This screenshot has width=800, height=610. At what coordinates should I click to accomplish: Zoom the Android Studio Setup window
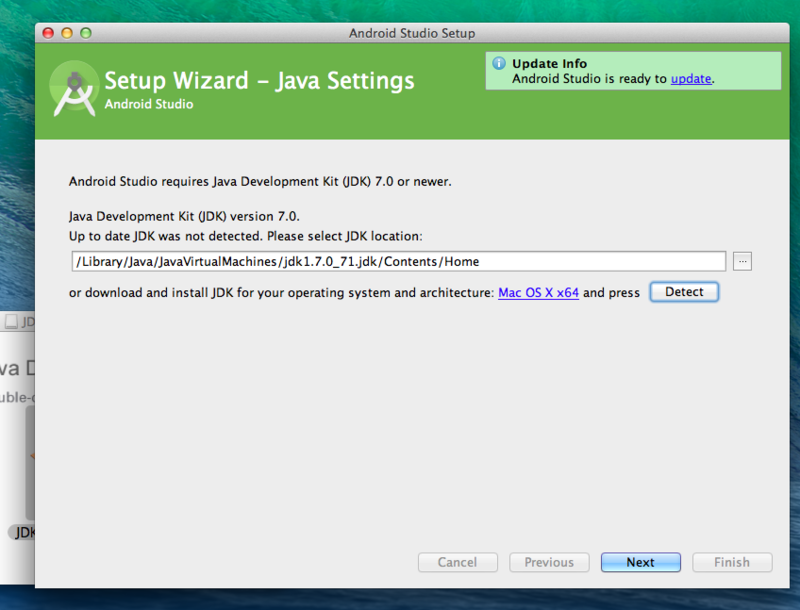tap(86, 33)
